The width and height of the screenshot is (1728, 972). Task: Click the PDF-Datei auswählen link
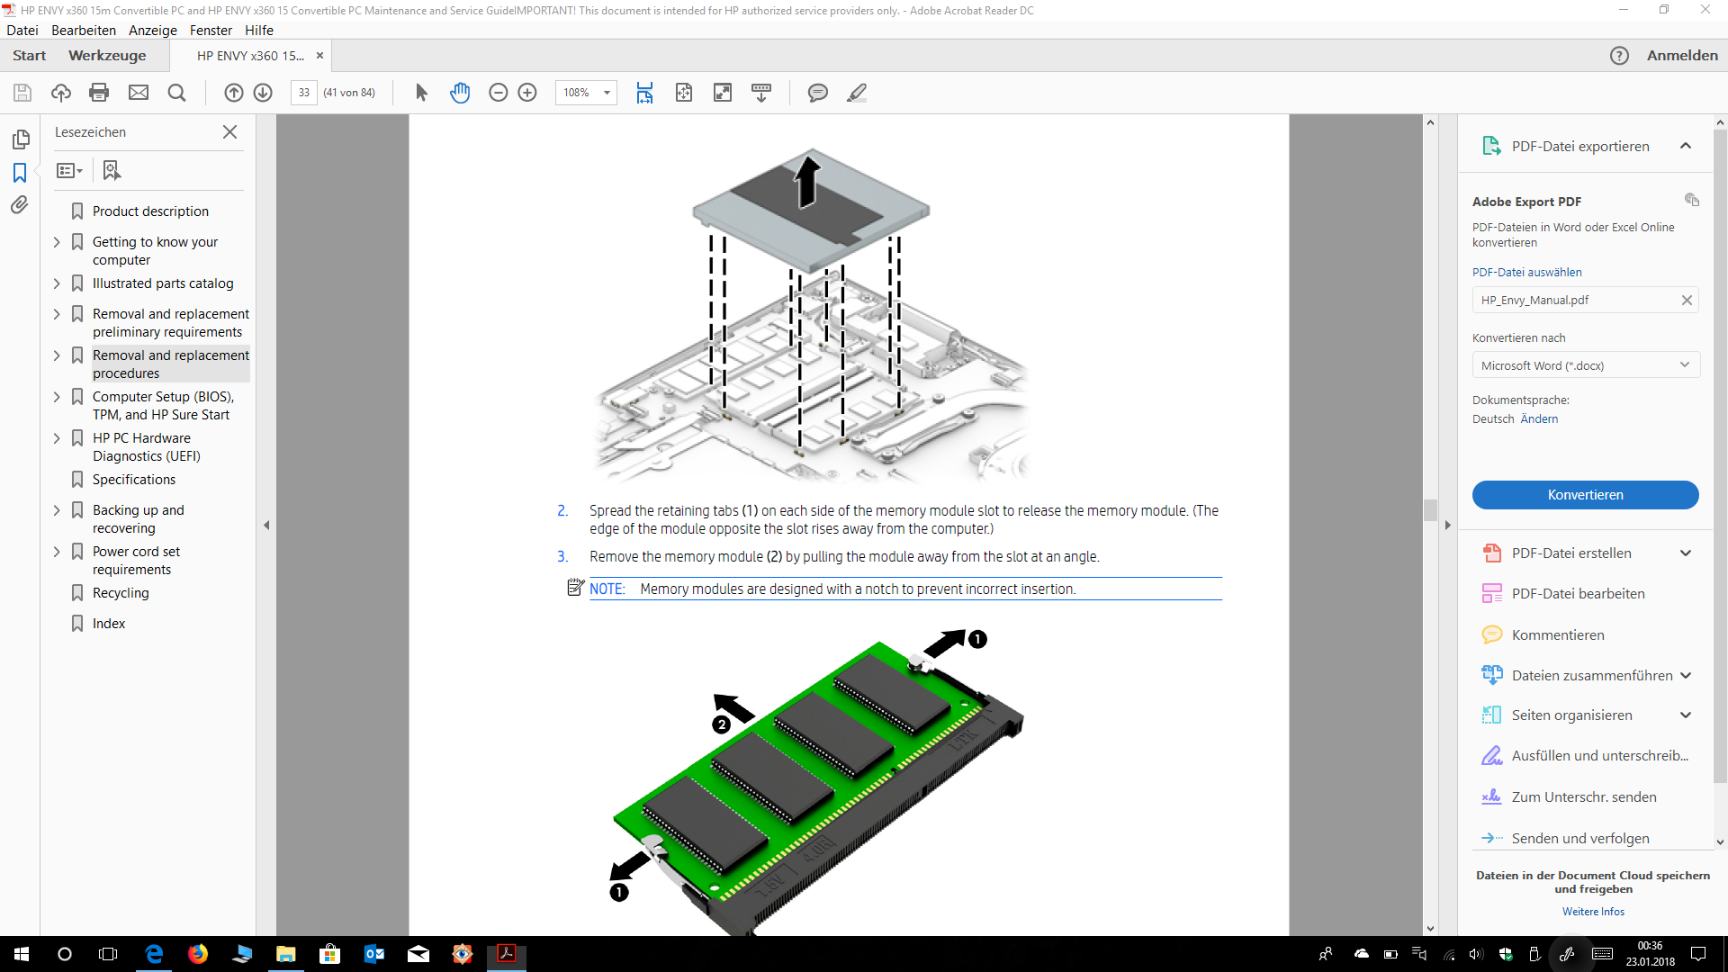[1527, 272]
